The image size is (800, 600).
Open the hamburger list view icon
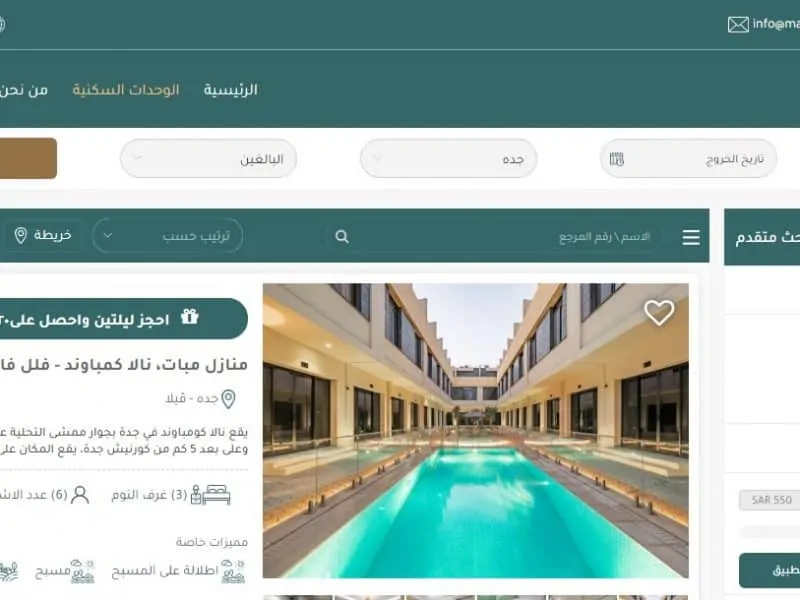click(691, 237)
